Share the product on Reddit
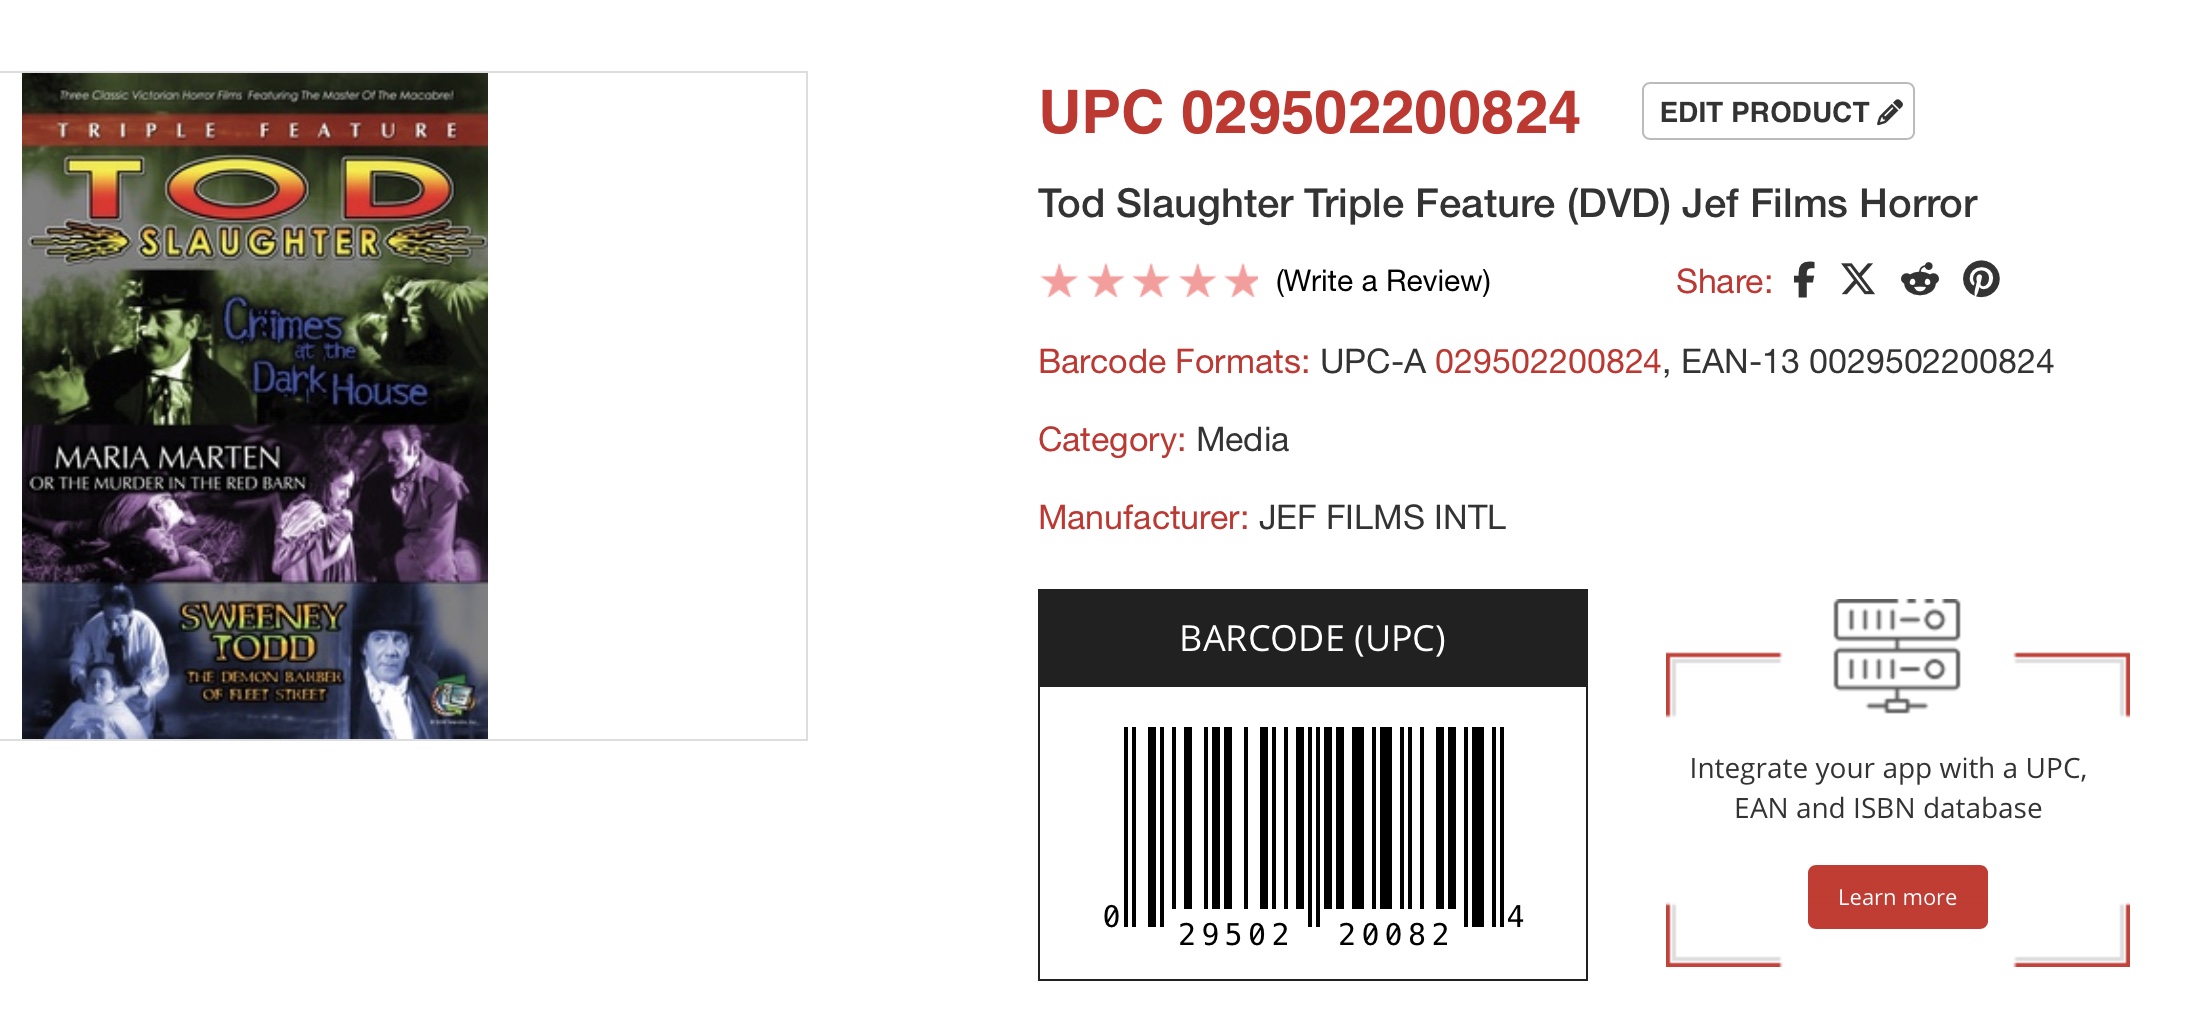The width and height of the screenshot is (2191, 1029). pos(1919,280)
